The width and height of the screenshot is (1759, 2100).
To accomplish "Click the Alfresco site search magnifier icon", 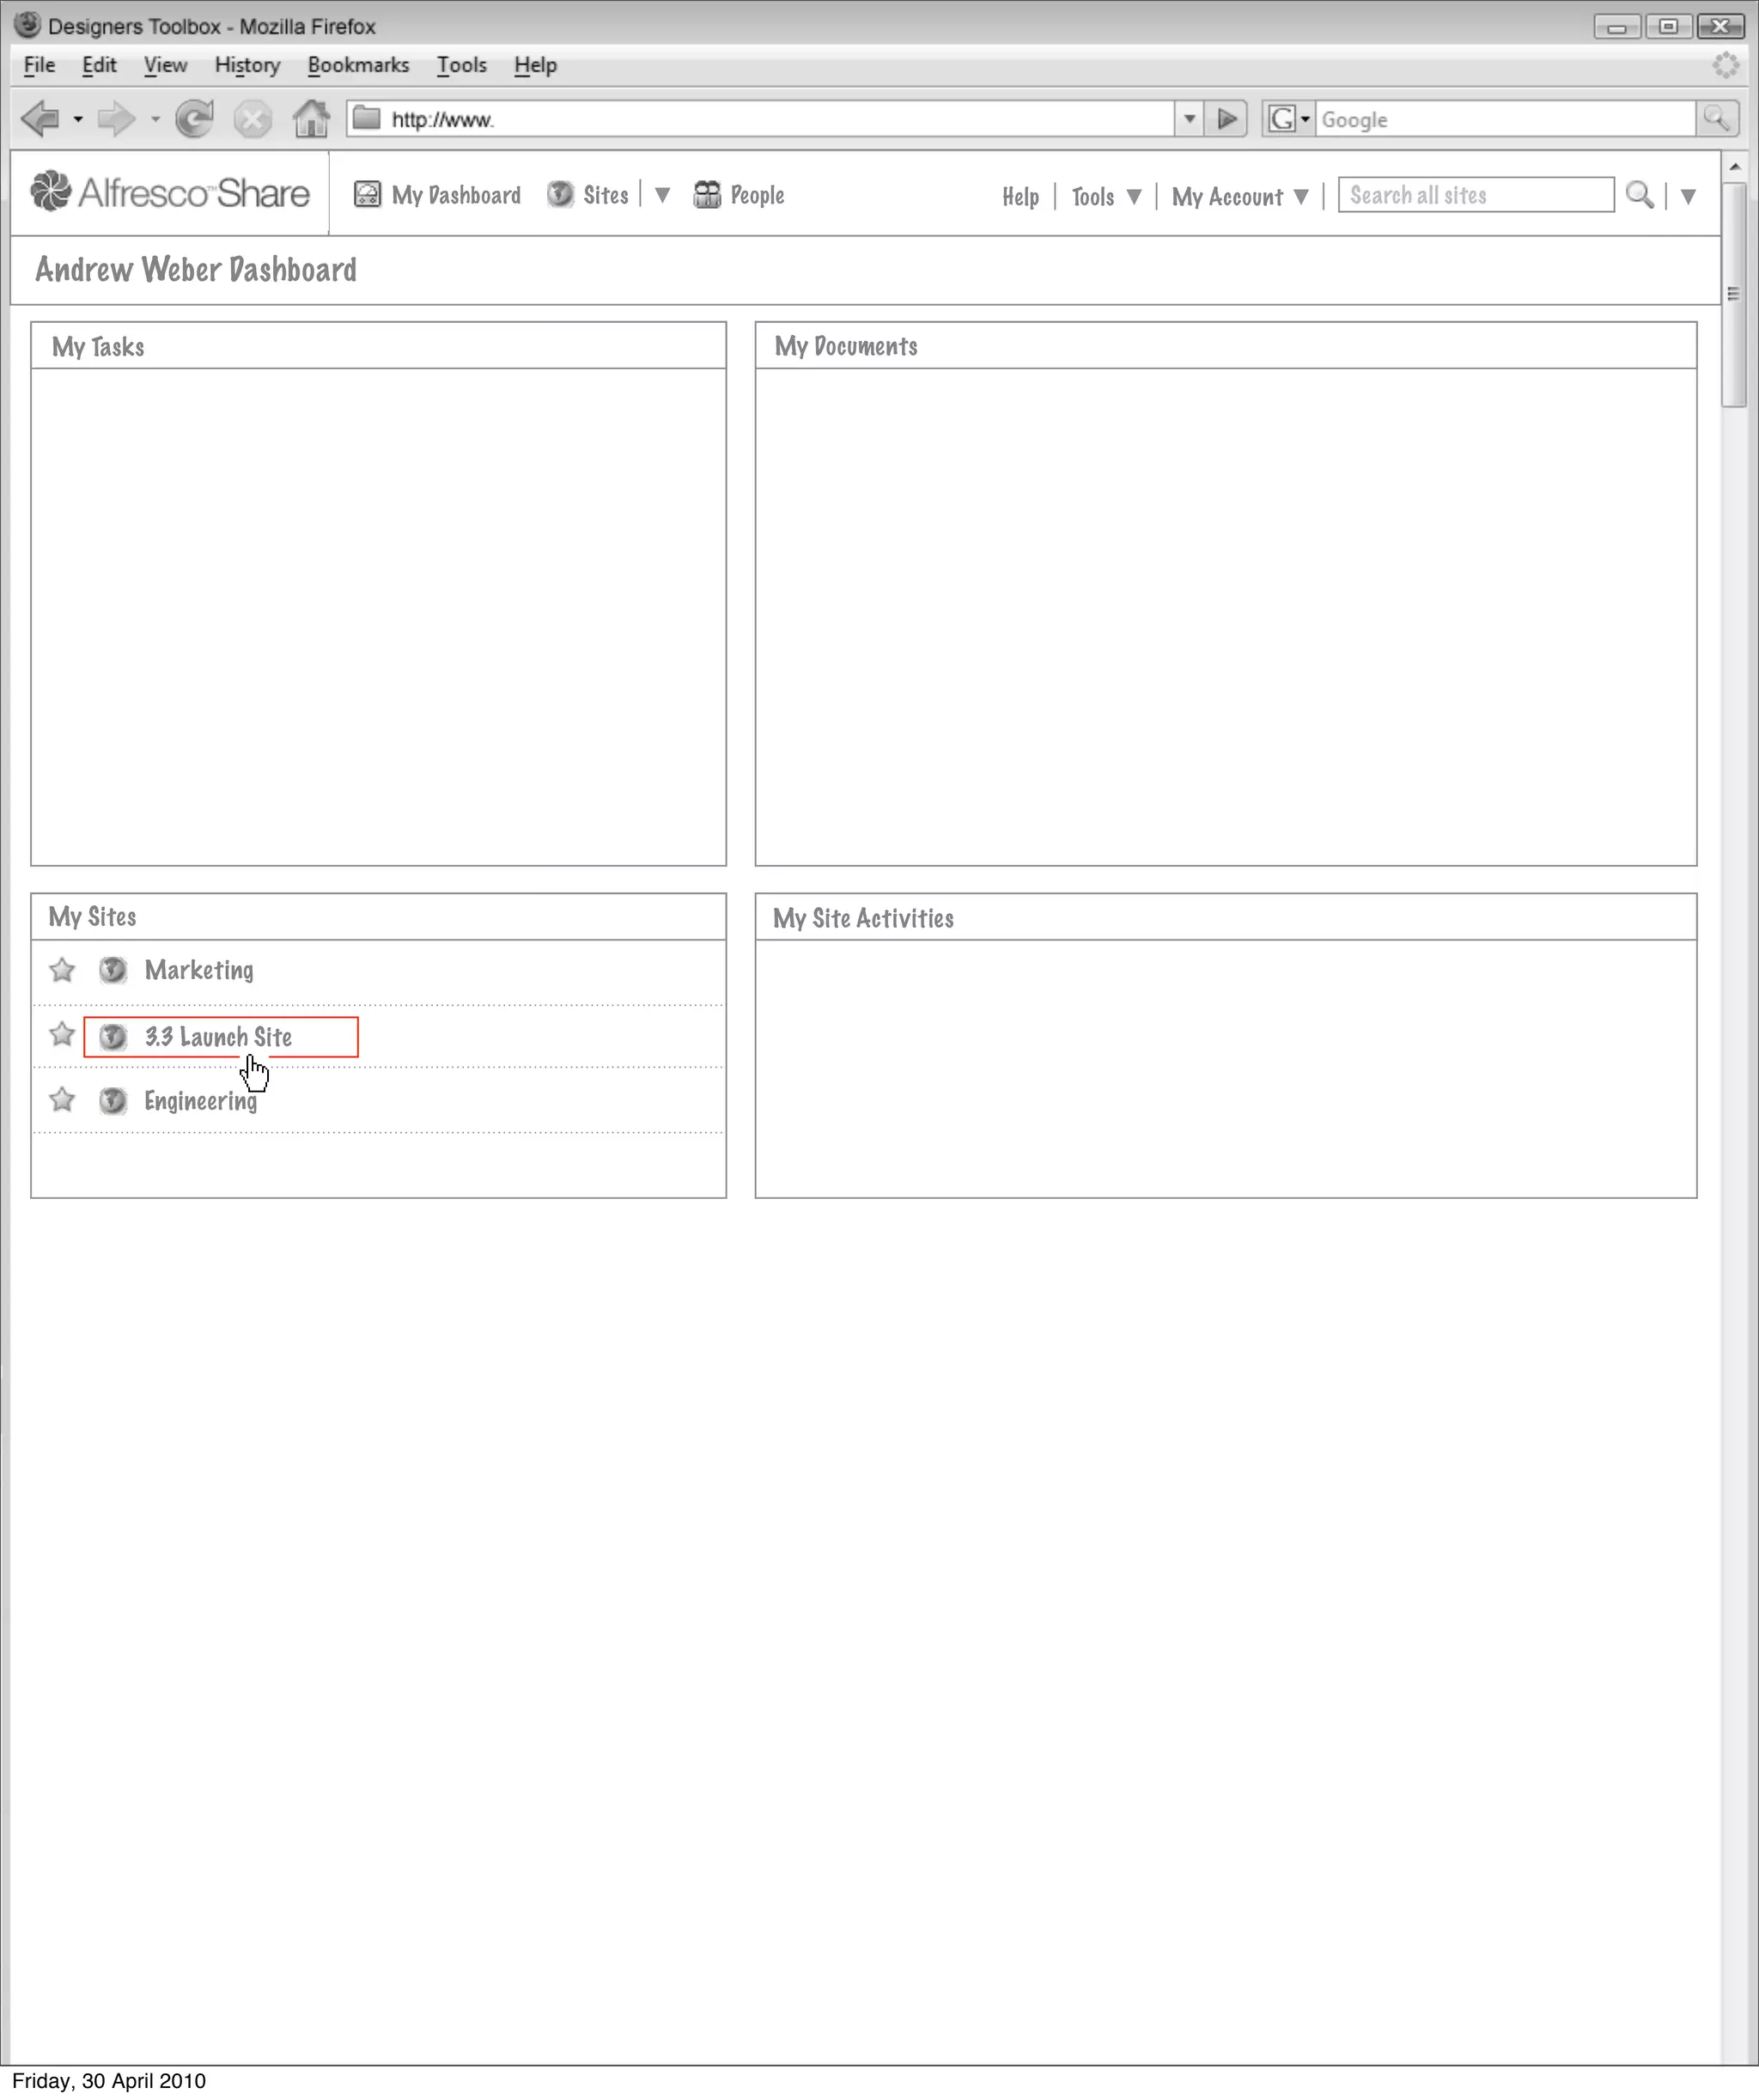I will point(1639,194).
